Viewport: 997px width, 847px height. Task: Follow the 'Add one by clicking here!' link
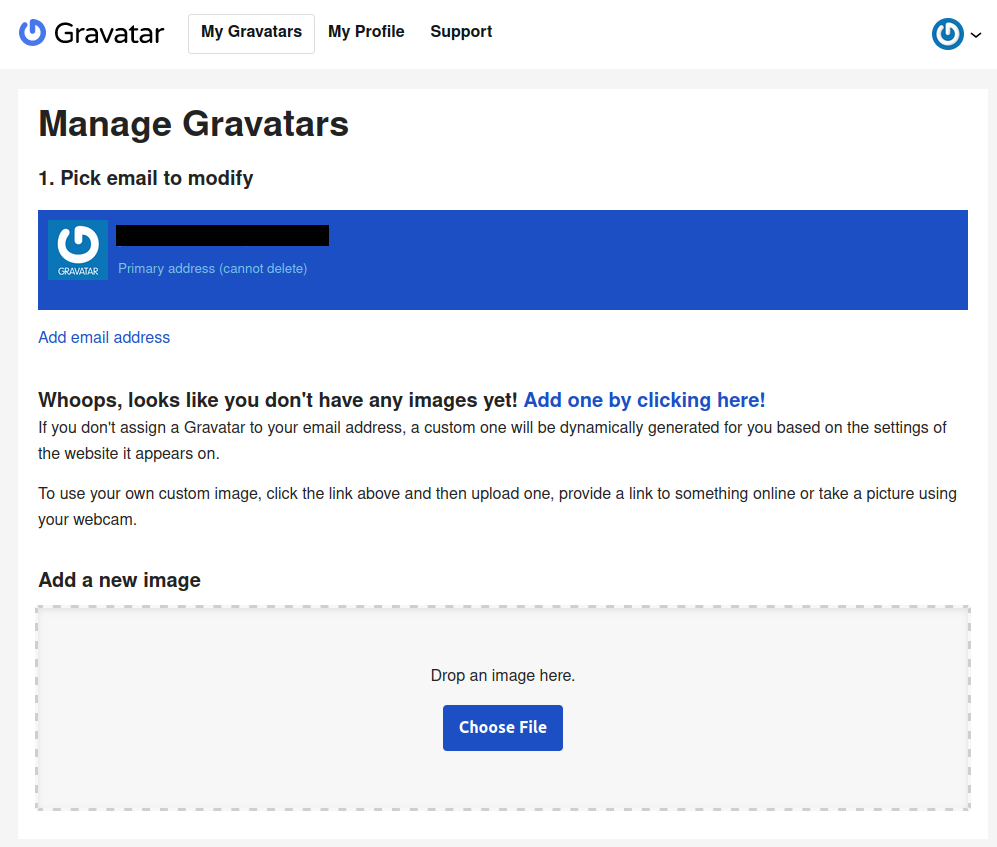coord(644,400)
